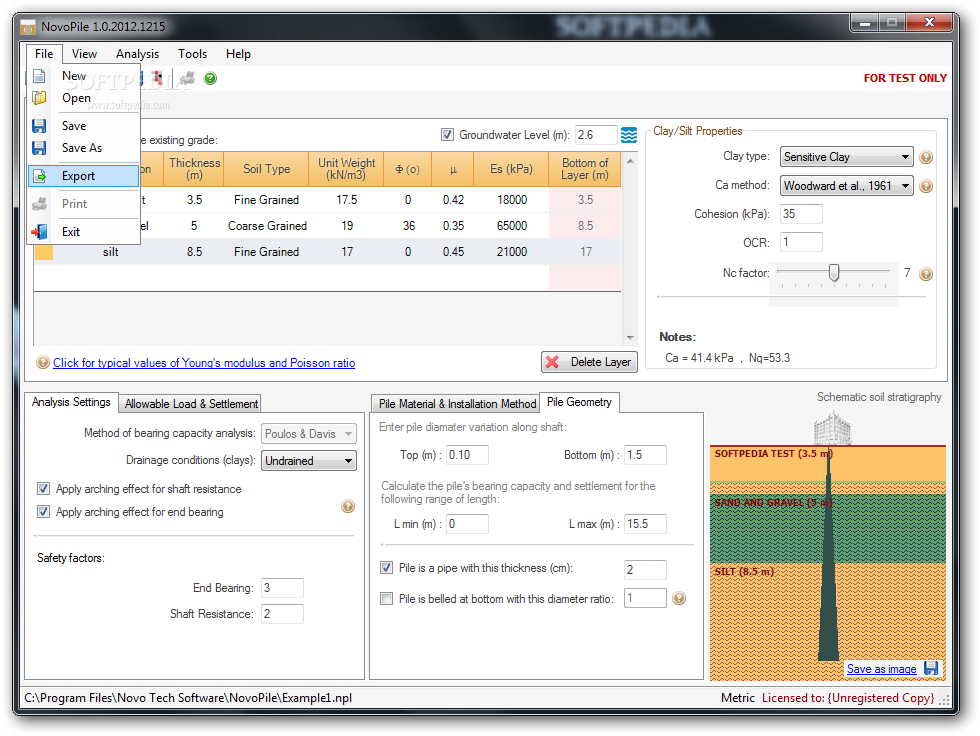Click the Export arrow icon in File menu
This screenshot has width=980, height=736.
39,176
